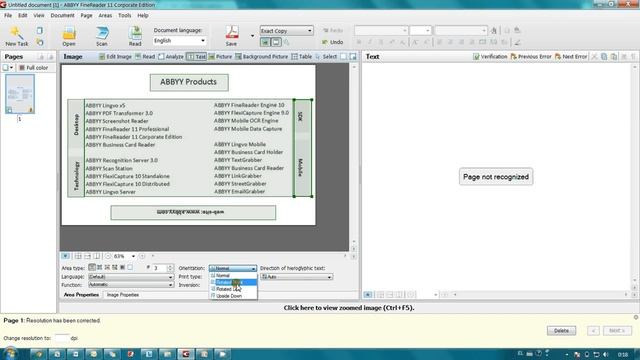Screen dimensions: 640x360
Task: Select the Picture area tool
Action: tap(220, 57)
